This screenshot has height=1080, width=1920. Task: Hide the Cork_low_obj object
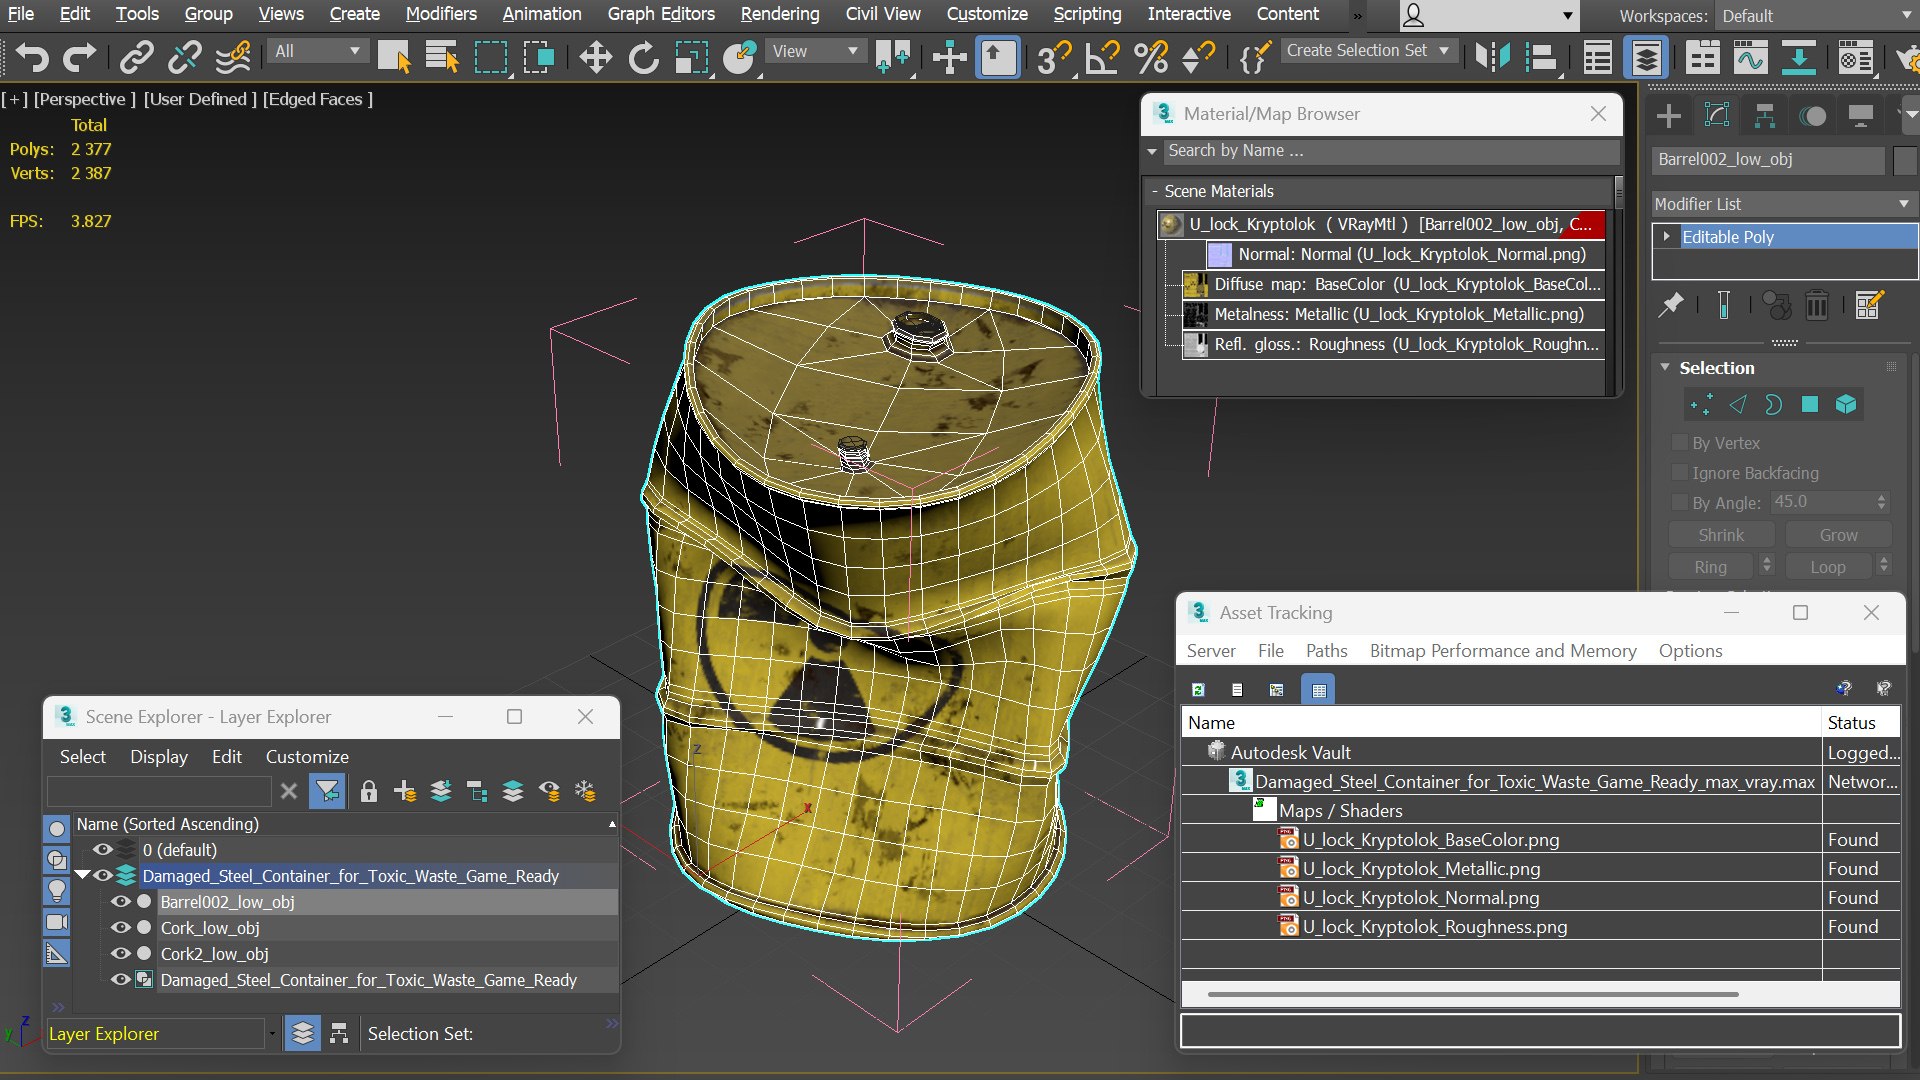click(x=121, y=928)
